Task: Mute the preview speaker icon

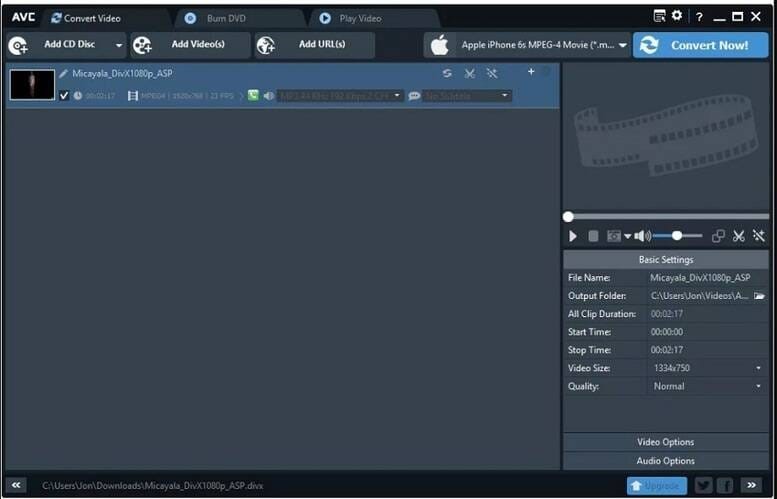Action: (642, 236)
